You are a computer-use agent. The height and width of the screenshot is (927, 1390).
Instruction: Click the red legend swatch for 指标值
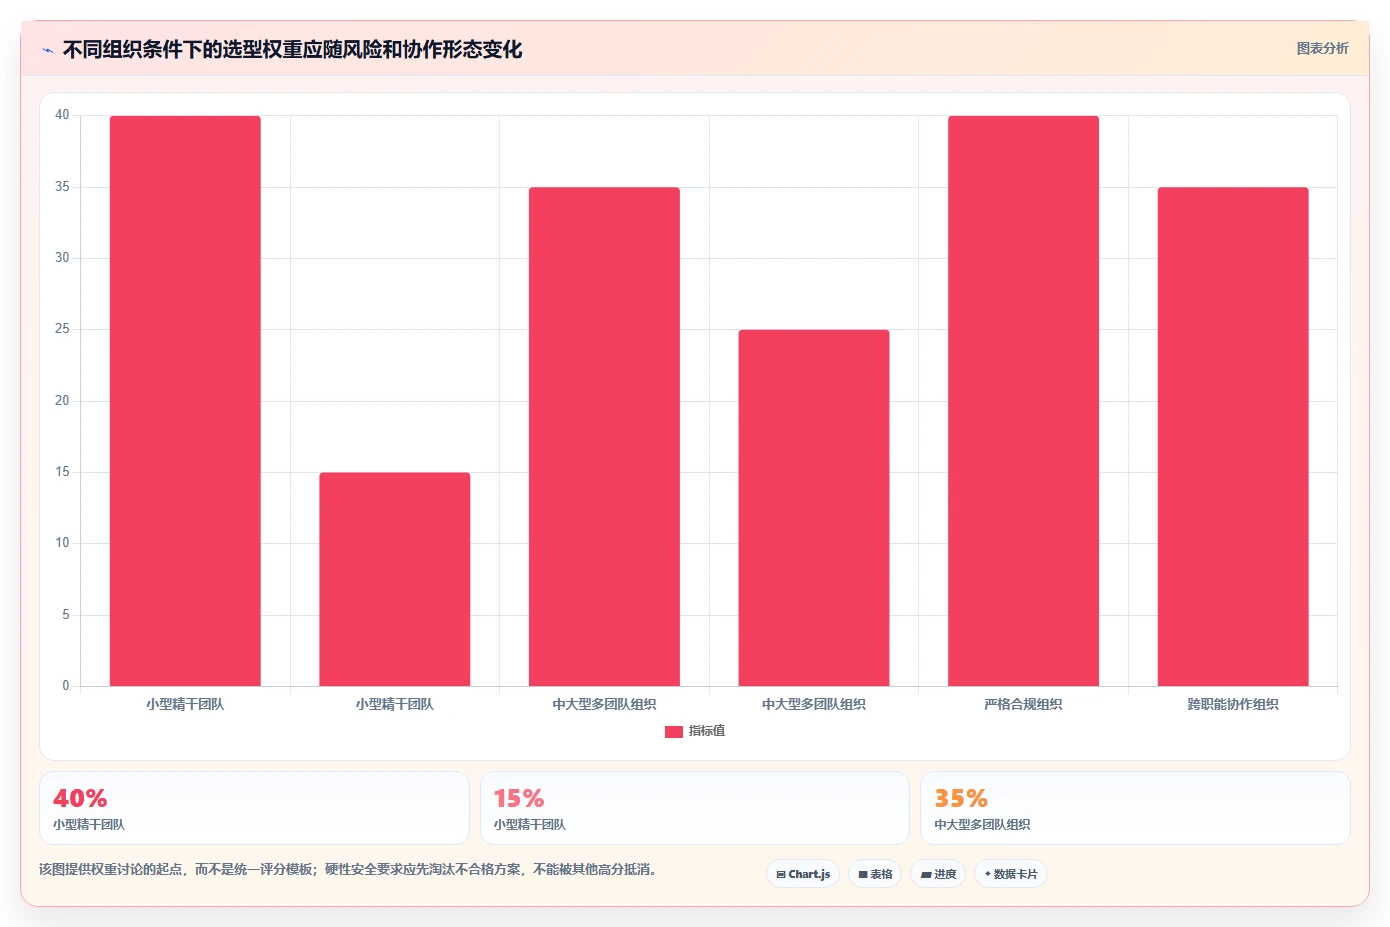click(x=674, y=732)
